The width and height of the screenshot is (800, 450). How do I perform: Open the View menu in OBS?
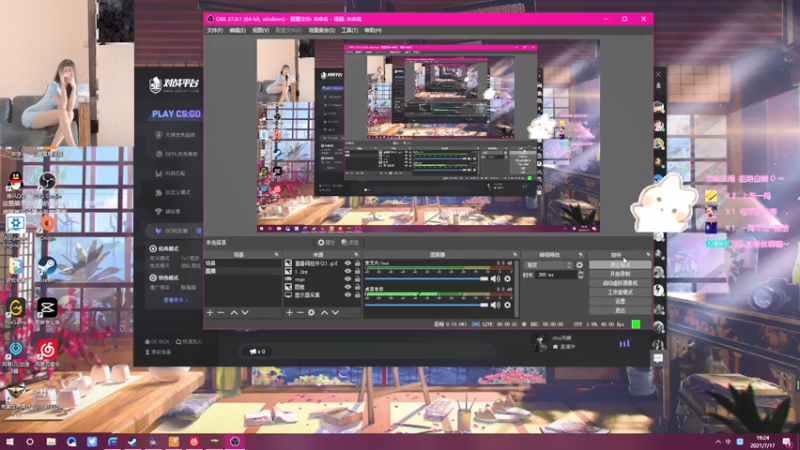[260, 30]
